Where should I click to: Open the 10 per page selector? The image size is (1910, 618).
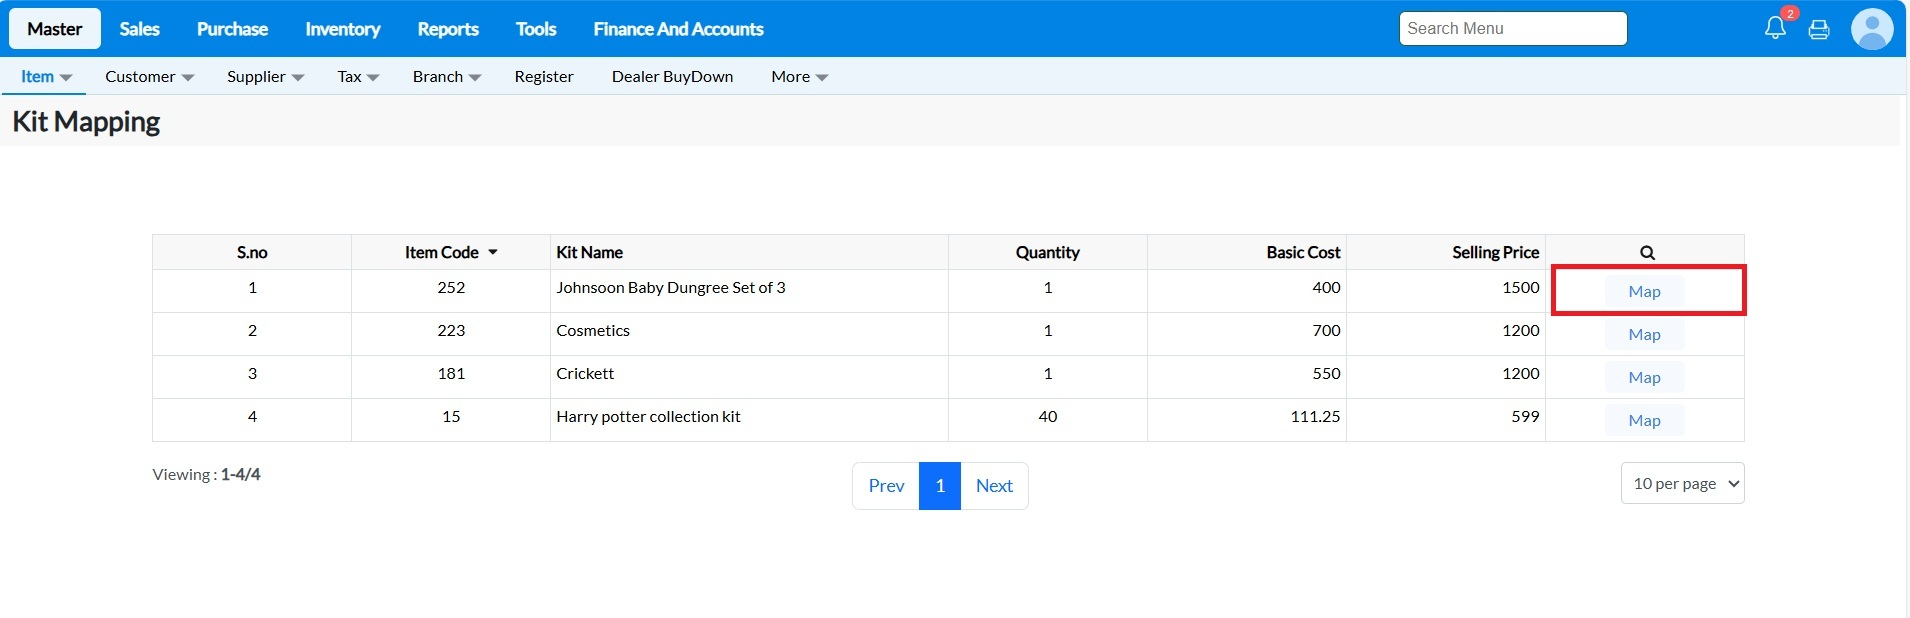1682,484
